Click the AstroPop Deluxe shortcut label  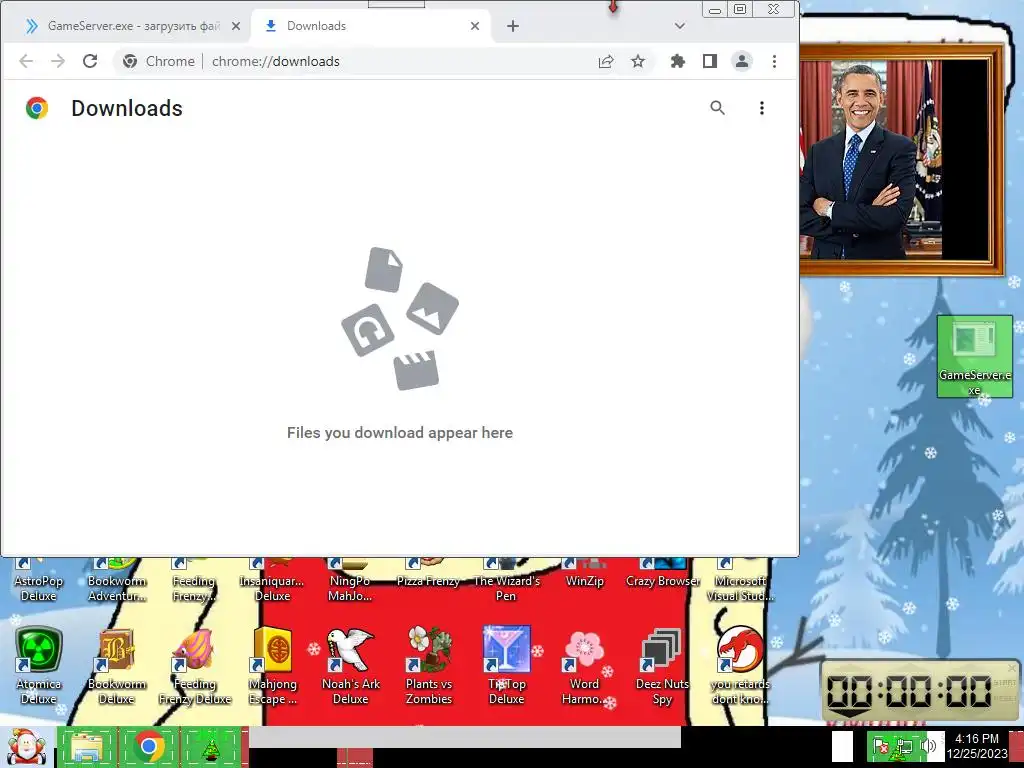click(x=39, y=588)
